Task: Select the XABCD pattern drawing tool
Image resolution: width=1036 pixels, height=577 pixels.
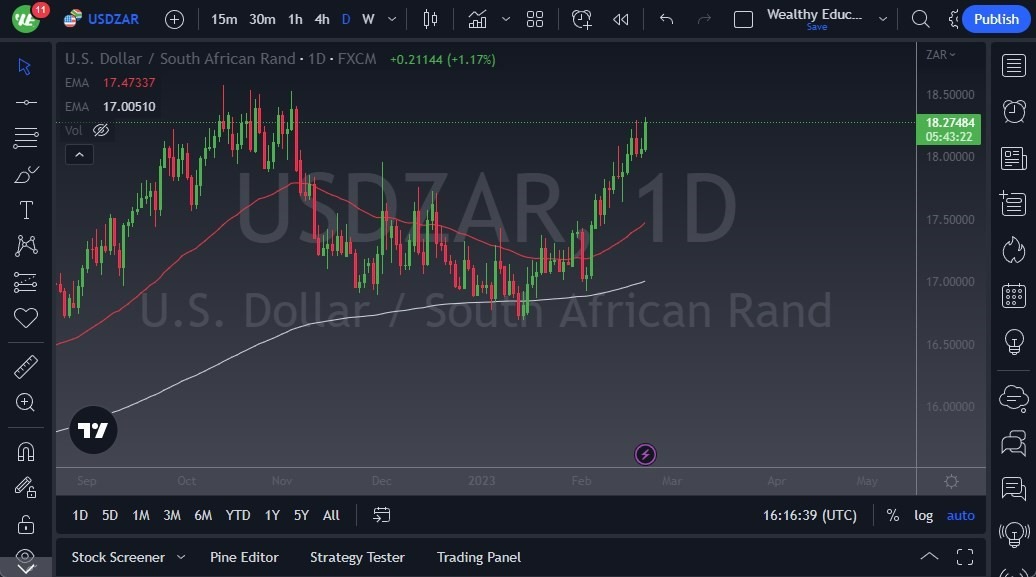Action: coord(26,245)
